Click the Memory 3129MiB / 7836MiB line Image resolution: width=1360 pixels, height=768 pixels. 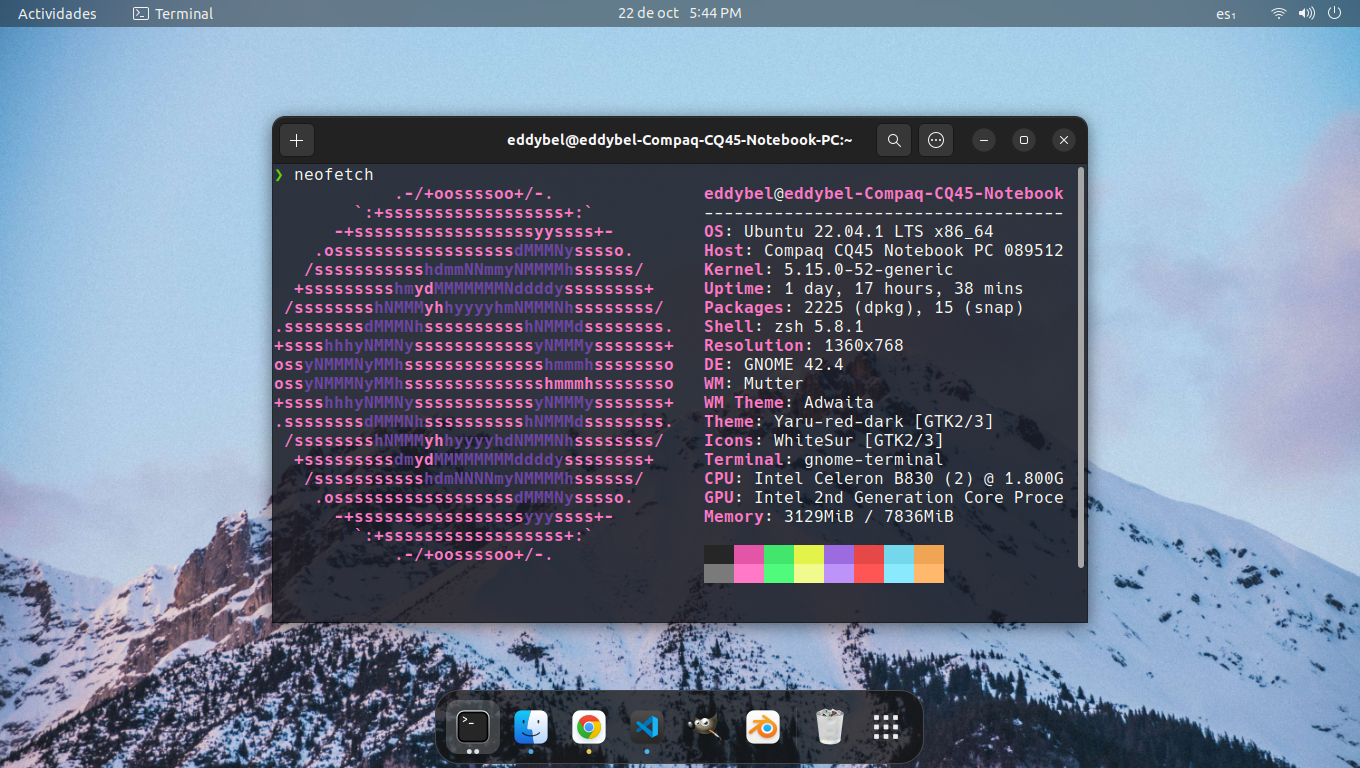click(829, 517)
